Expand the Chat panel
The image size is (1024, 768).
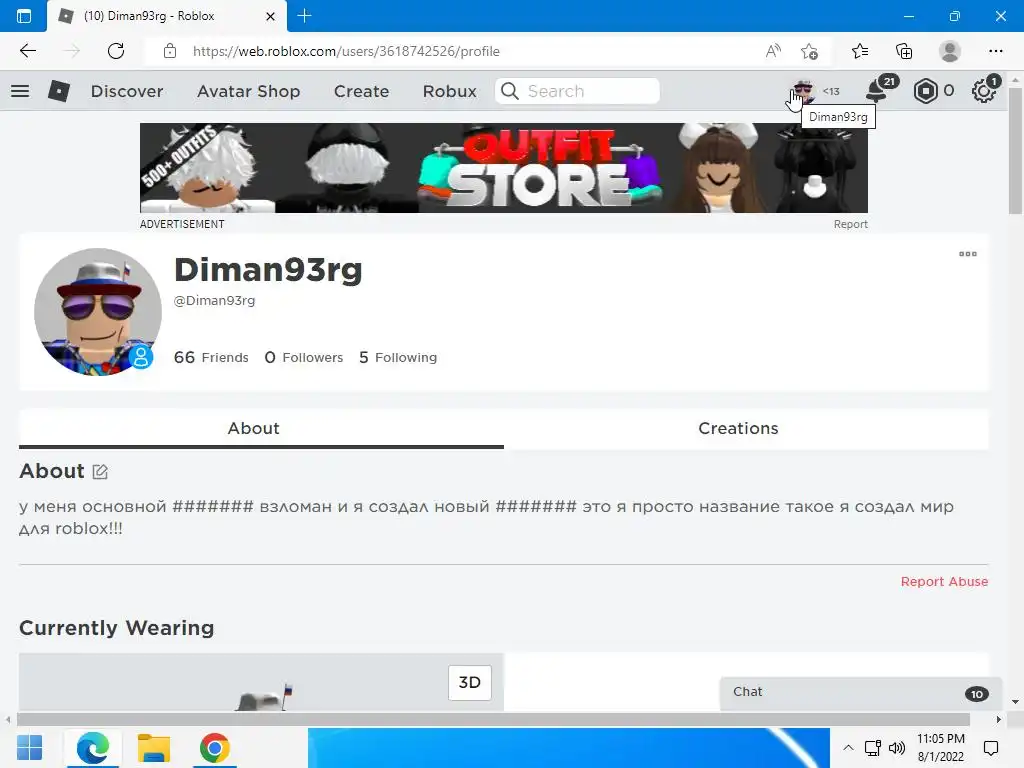860,694
